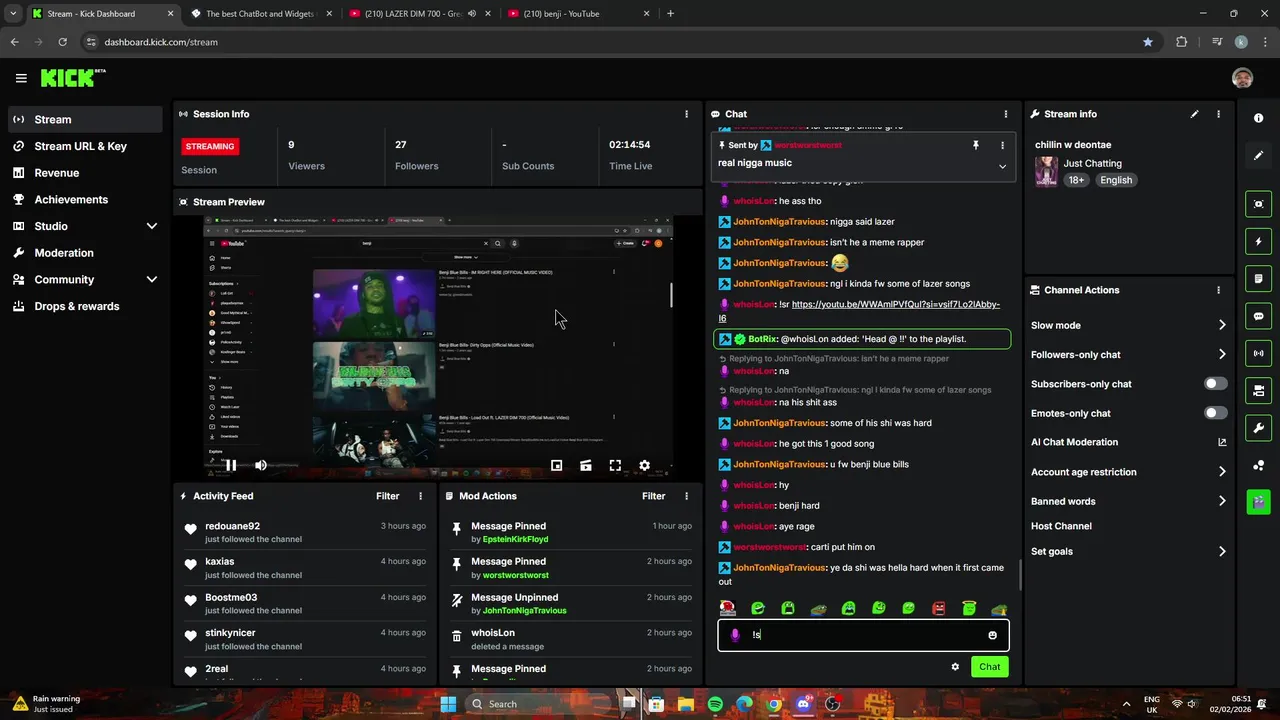Viewport: 1280px width, 720px height.
Task: Open browser tab list dropdown
Action: click(x=12, y=13)
